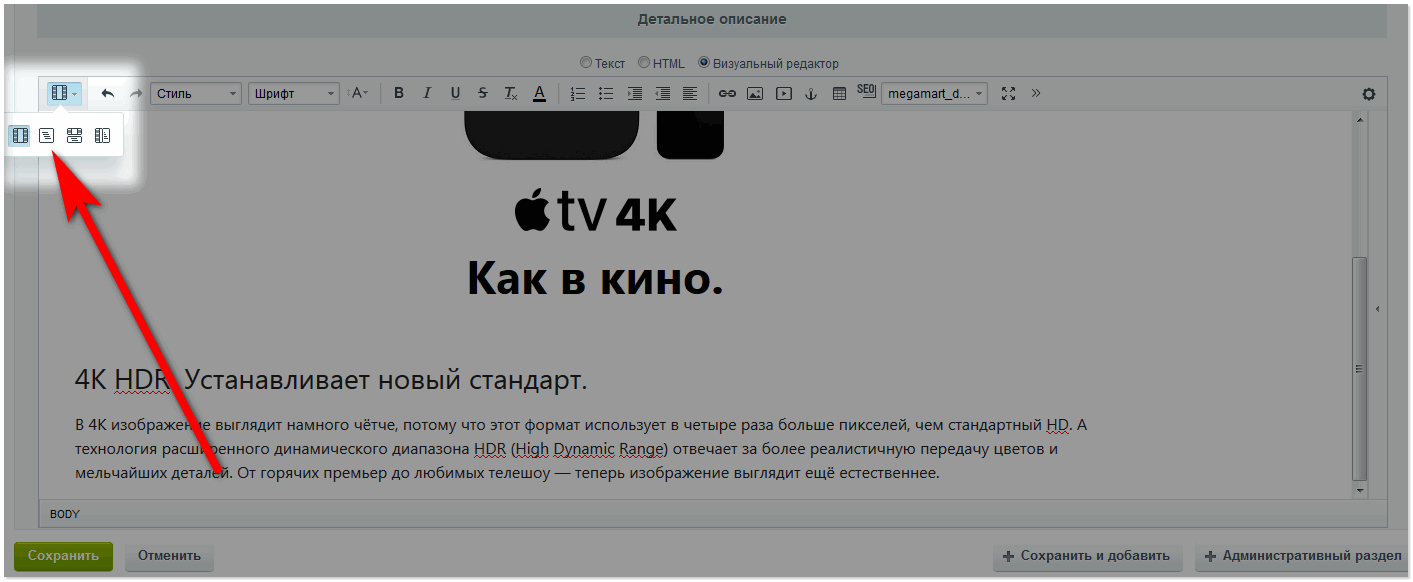The width and height of the screenshot is (1413, 582).
Task: Click the scrollbar up arrow
Action: (1358, 119)
